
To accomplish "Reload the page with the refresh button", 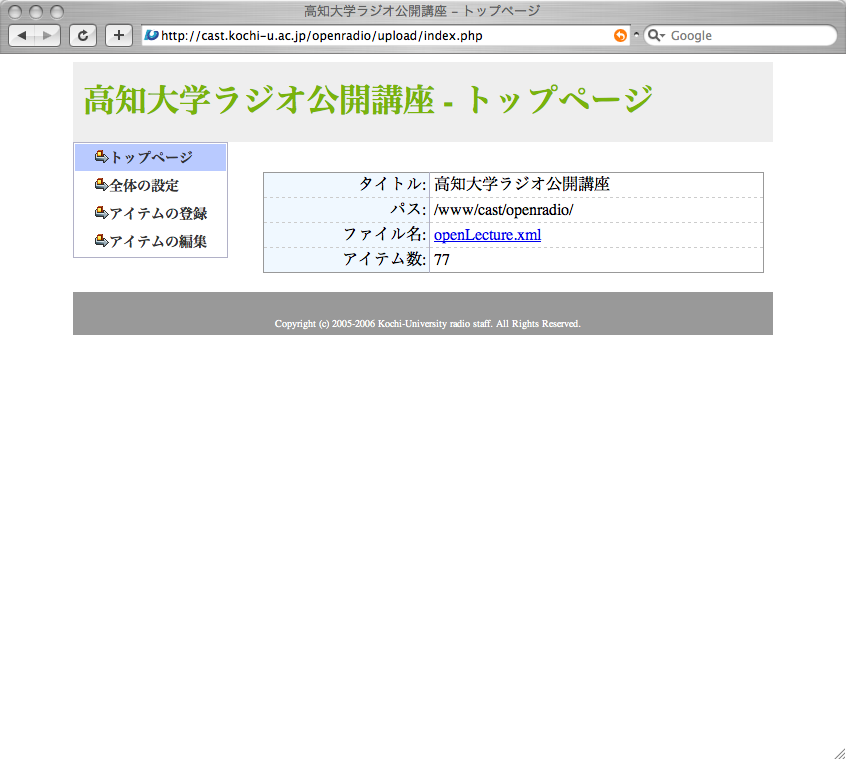I will (83, 36).
